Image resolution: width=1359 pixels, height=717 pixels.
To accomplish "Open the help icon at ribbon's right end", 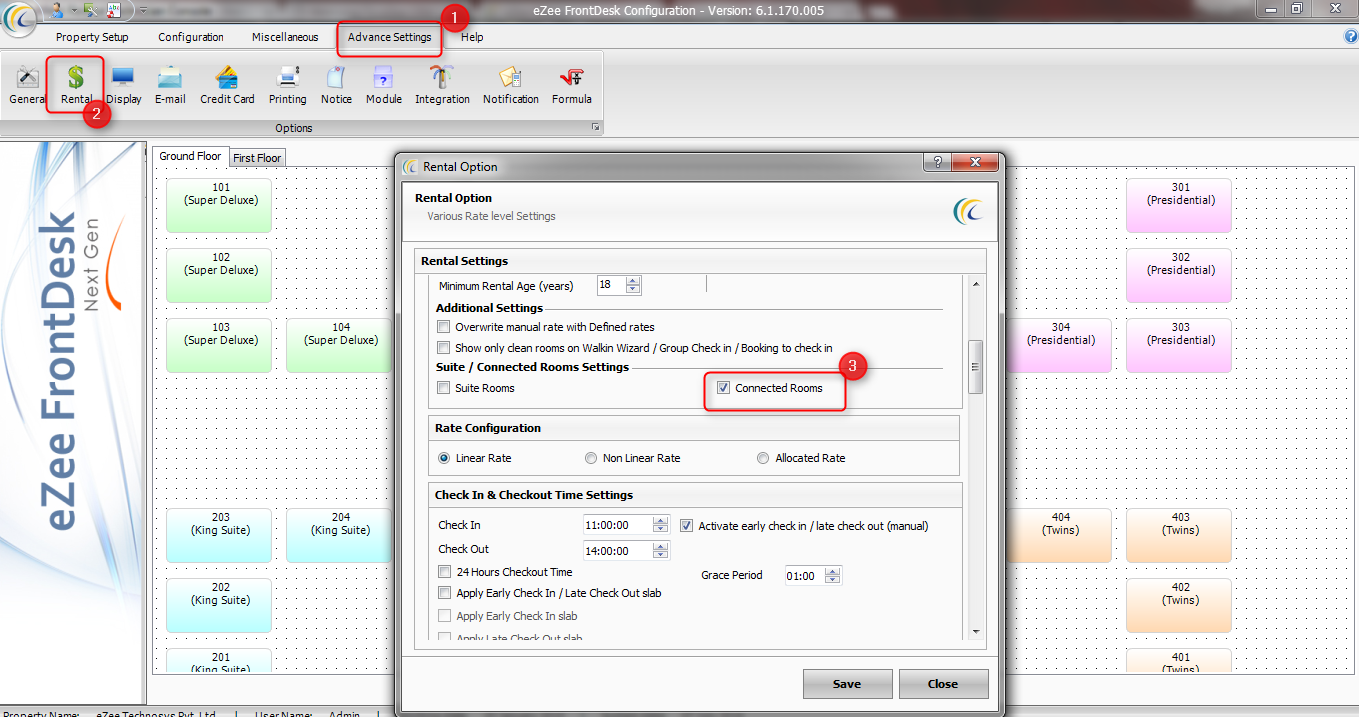I will coord(1350,37).
